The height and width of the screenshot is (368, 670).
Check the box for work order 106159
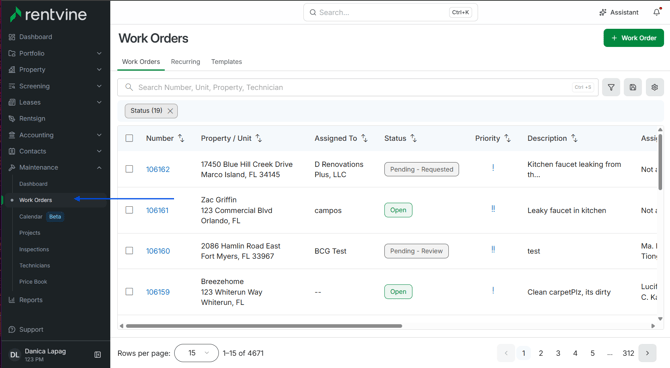(129, 291)
